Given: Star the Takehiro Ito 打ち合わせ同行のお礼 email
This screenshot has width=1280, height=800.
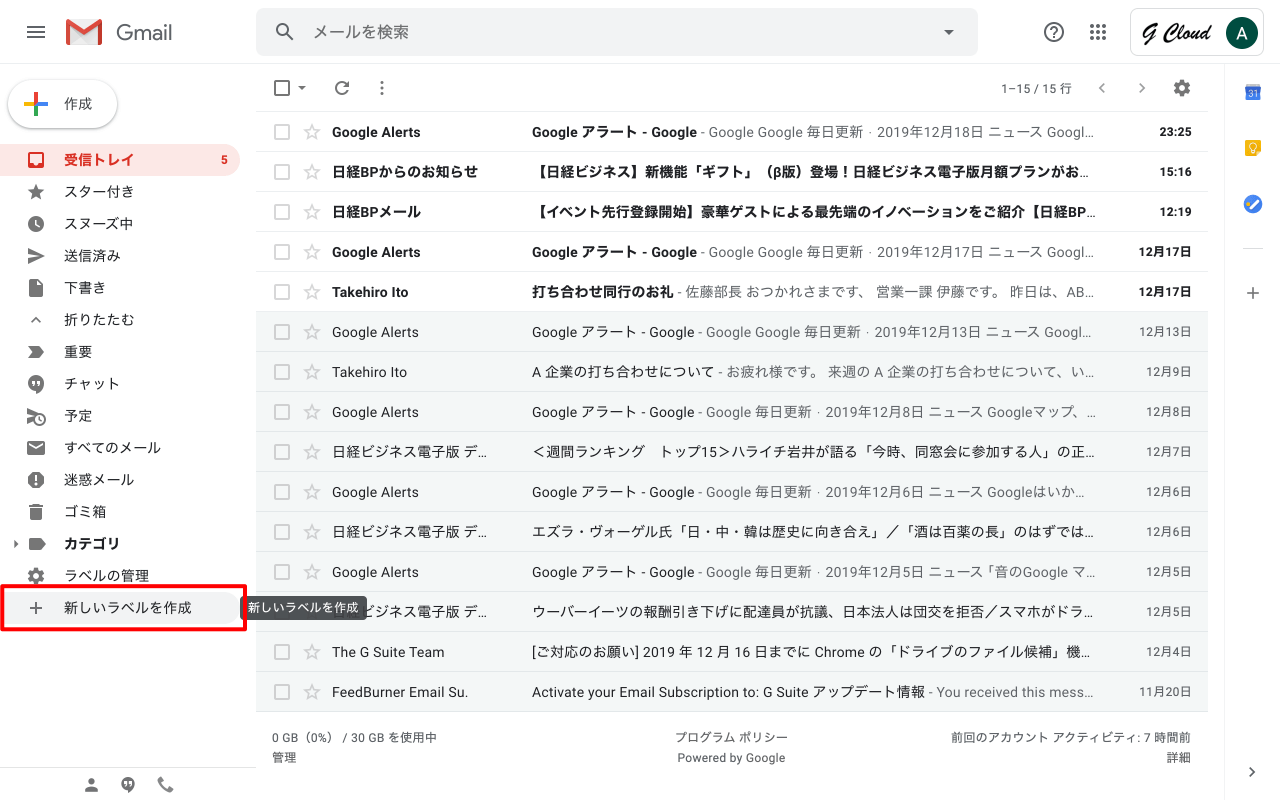Looking at the screenshot, I should pos(312,292).
